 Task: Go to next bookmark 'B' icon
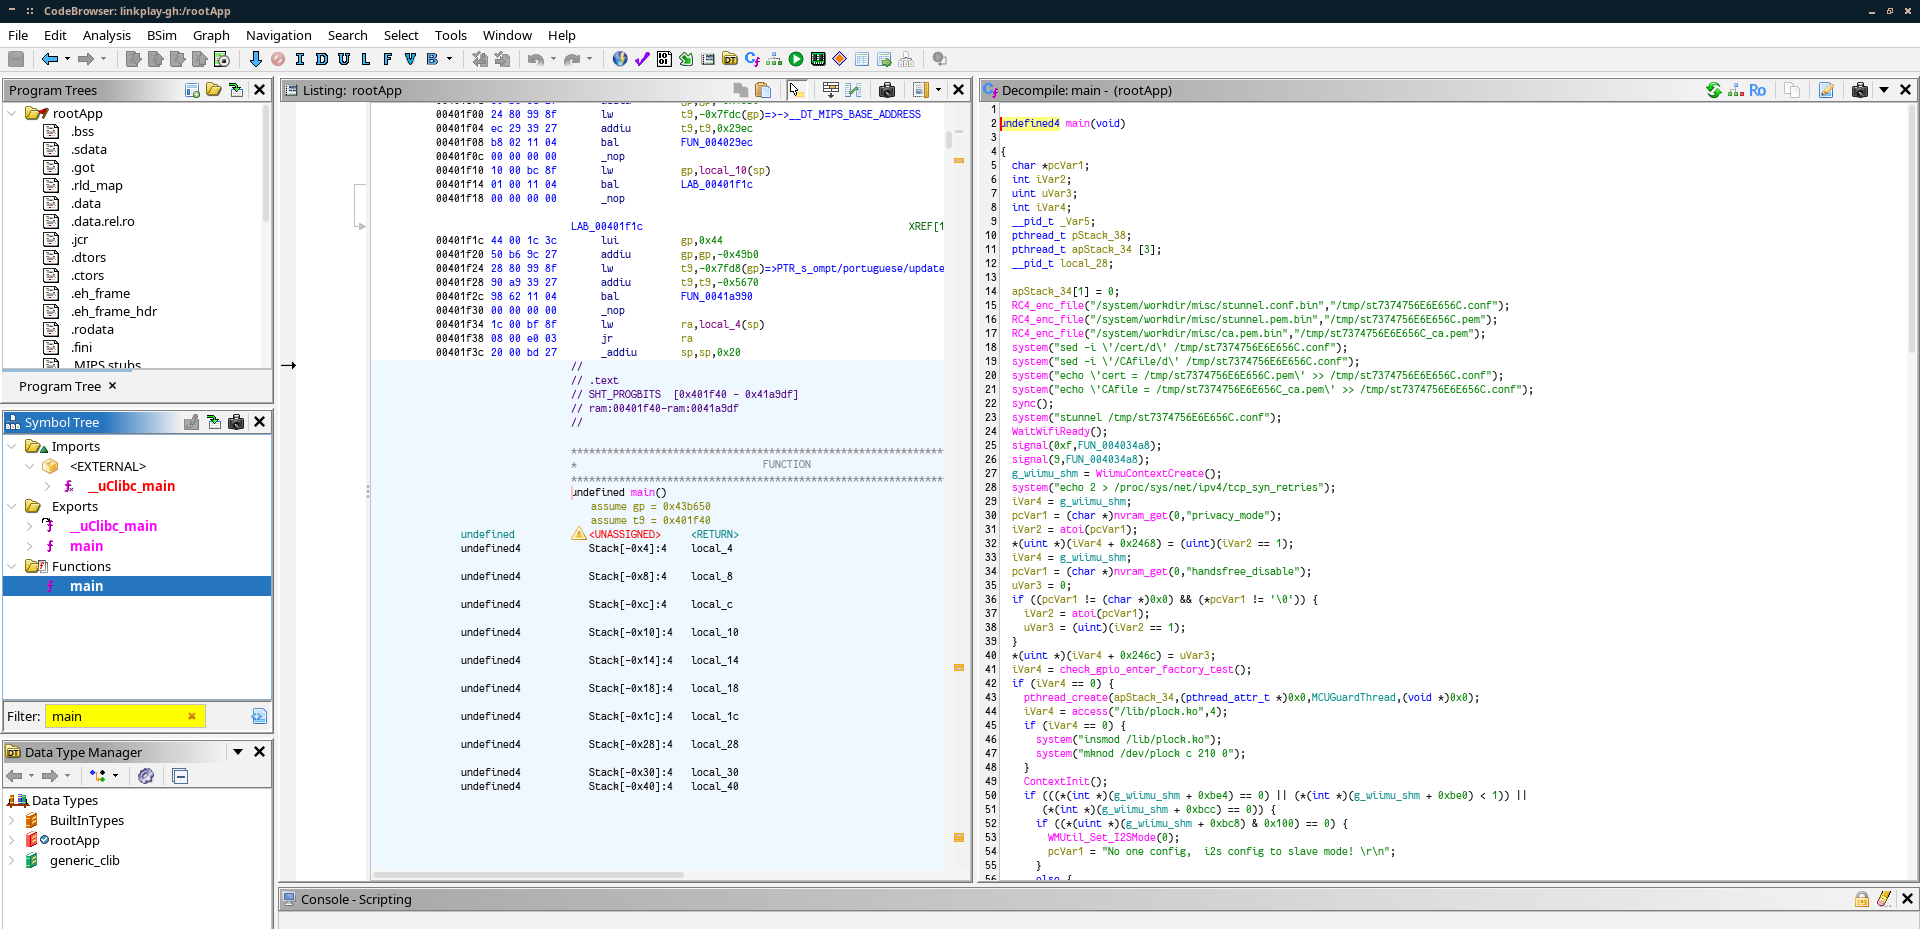pos(432,59)
